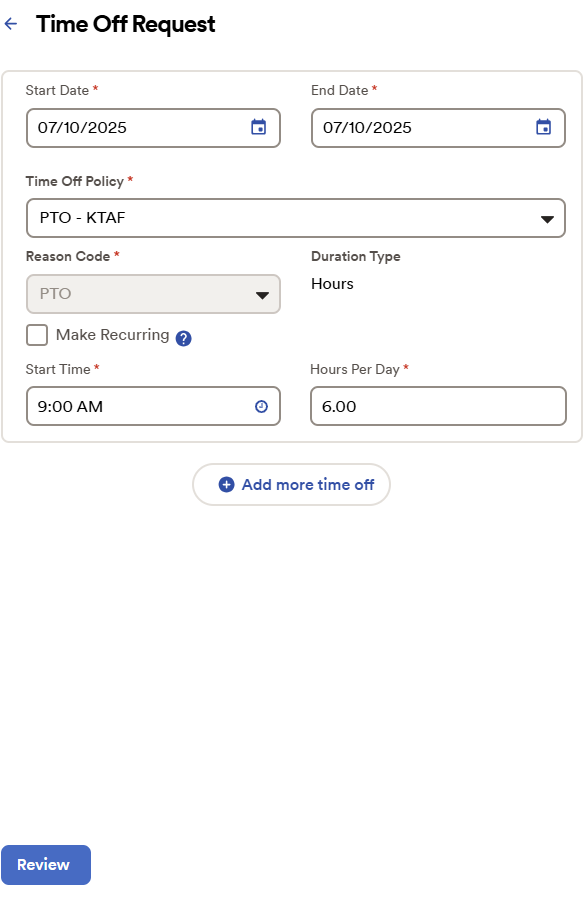Image resolution: width=584 pixels, height=898 pixels.
Task: Focus the Start Date input field
Action: pos(153,128)
